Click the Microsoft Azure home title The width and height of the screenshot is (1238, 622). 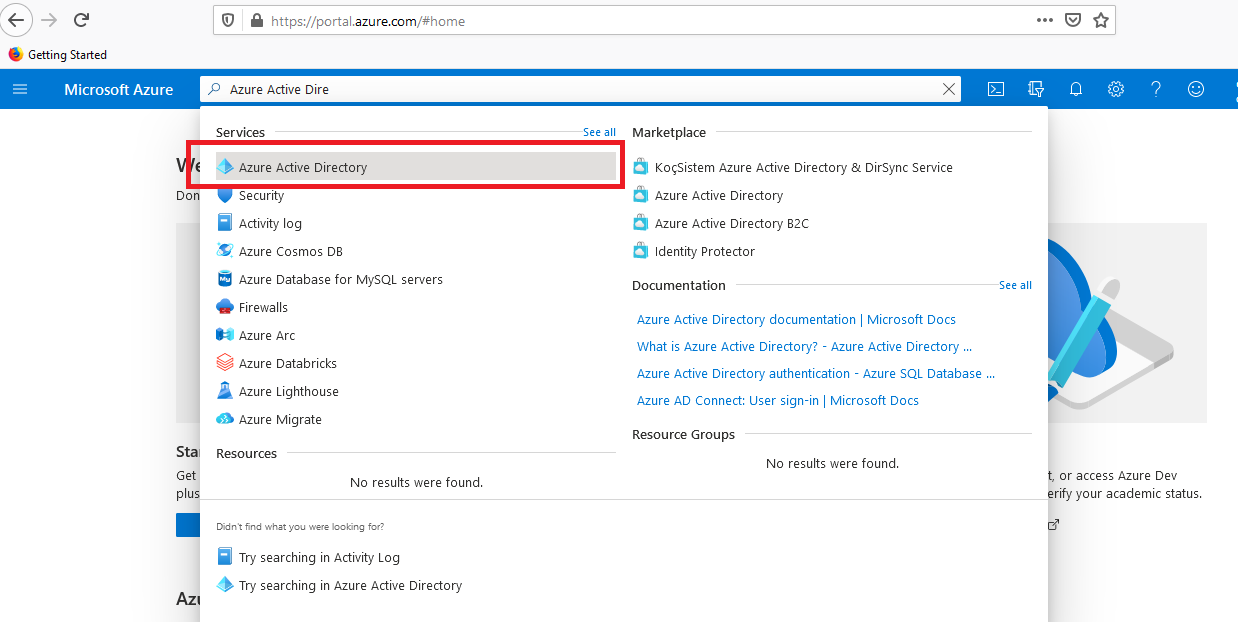[x=118, y=89]
